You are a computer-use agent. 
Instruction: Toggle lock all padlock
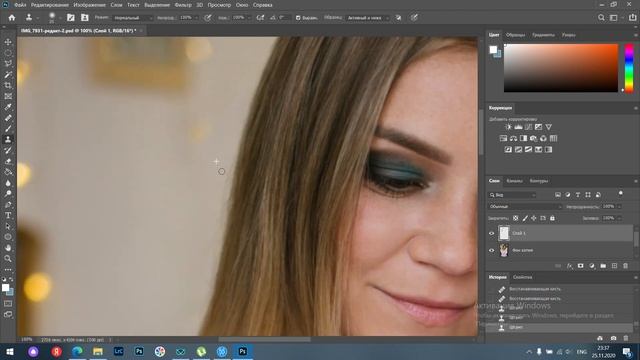coord(552,218)
